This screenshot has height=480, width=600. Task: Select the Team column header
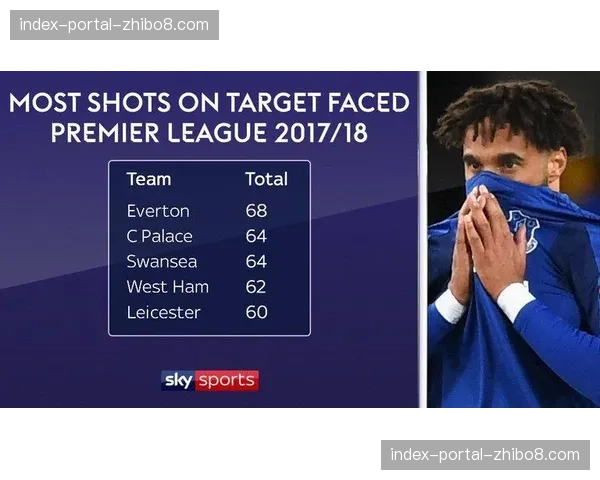tap(149, 179)
